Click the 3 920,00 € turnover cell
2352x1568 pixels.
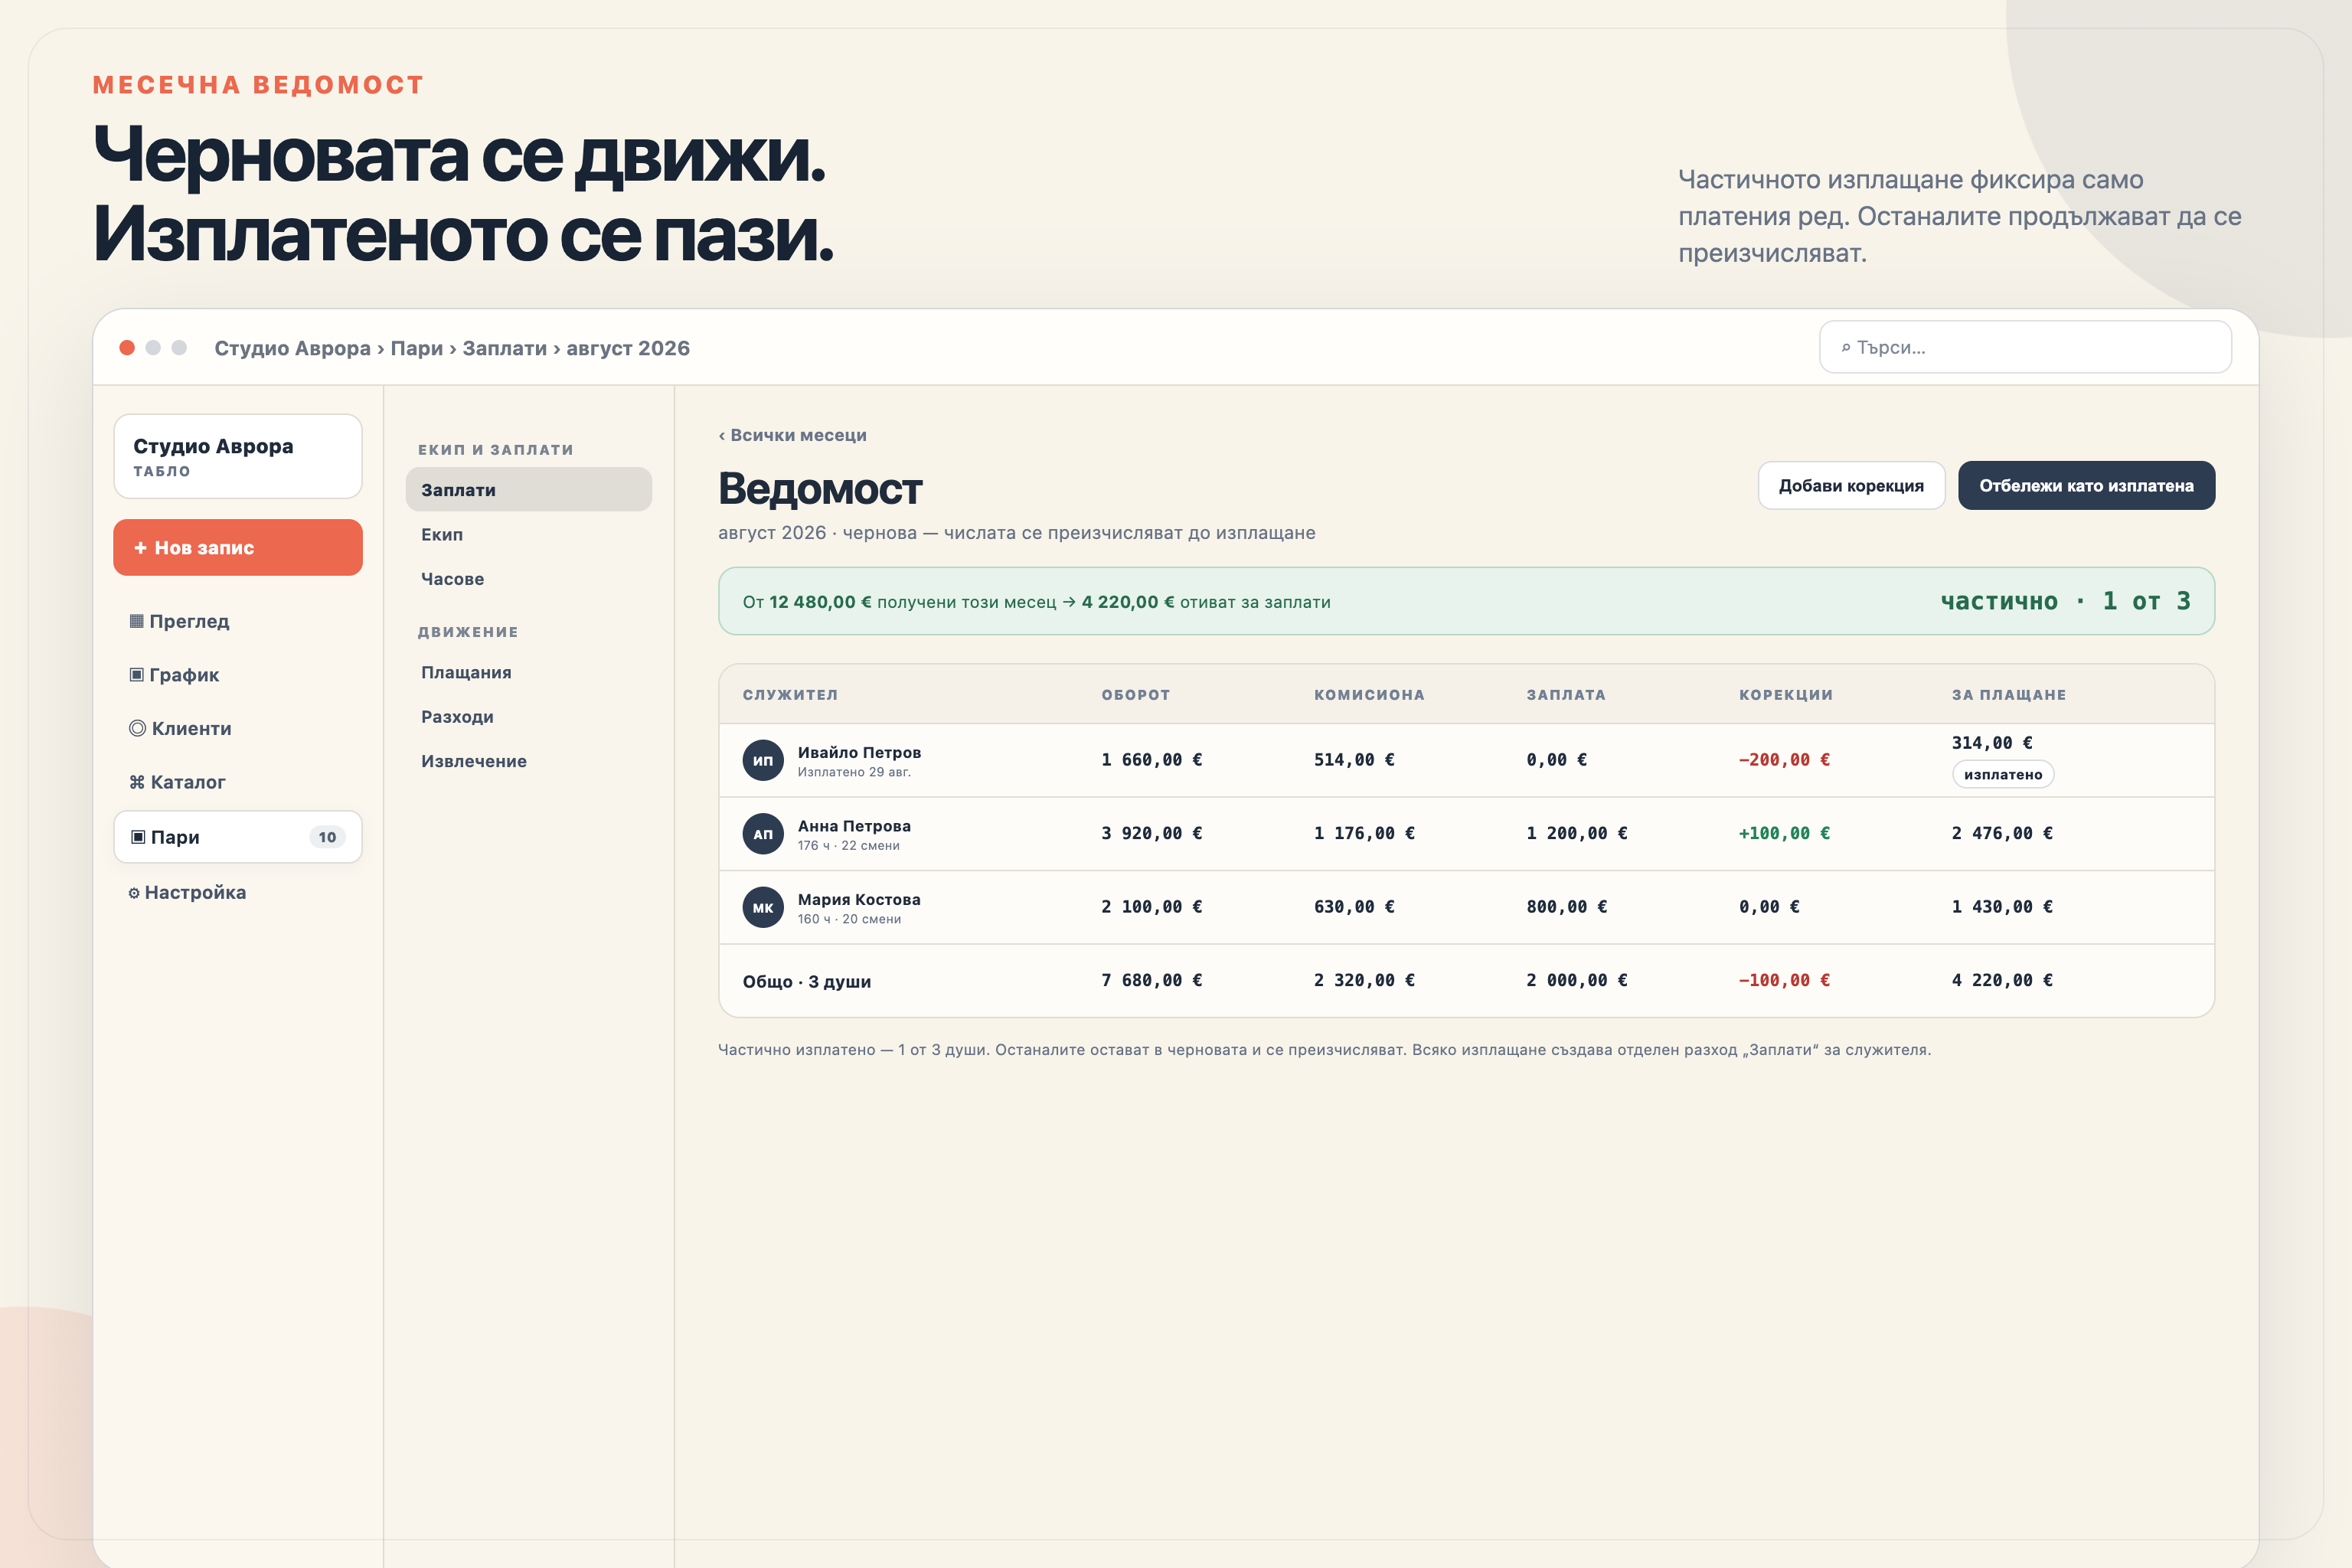[1152, 833]
